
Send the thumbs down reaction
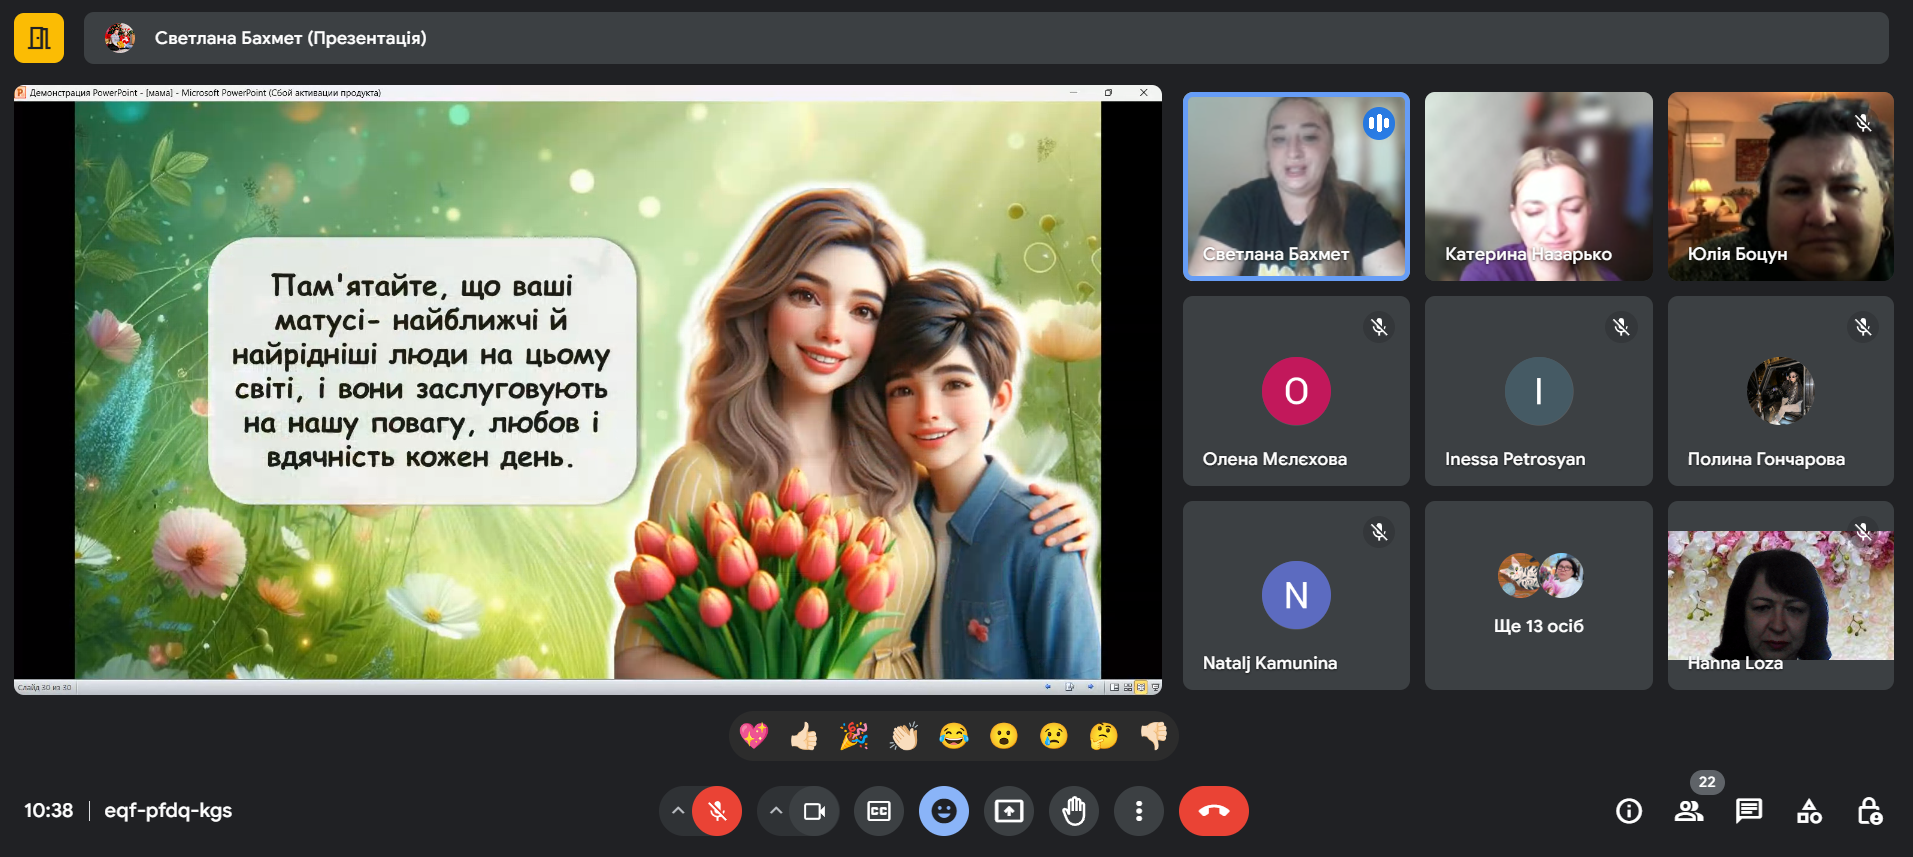pyautogui.click(x=1153, y=736)
